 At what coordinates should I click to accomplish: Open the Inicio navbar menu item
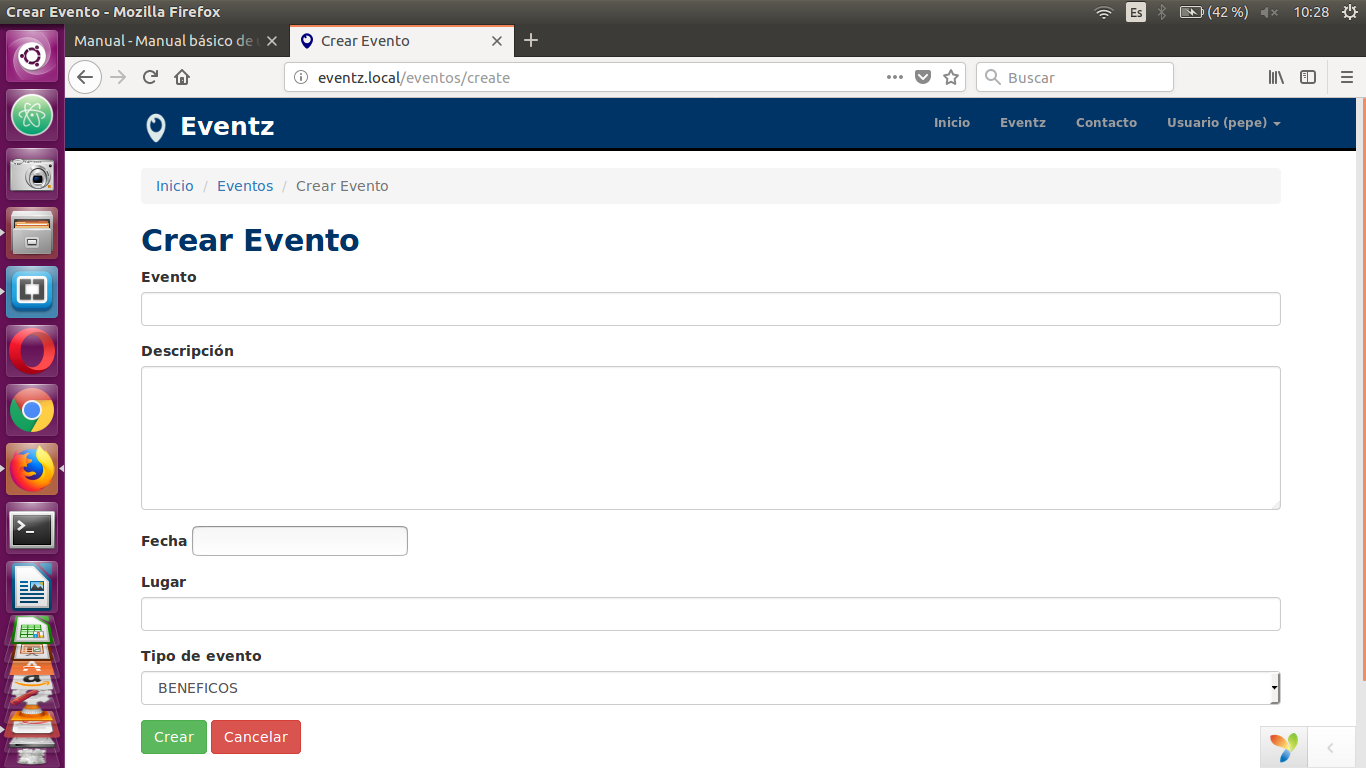tap(952, 122)
